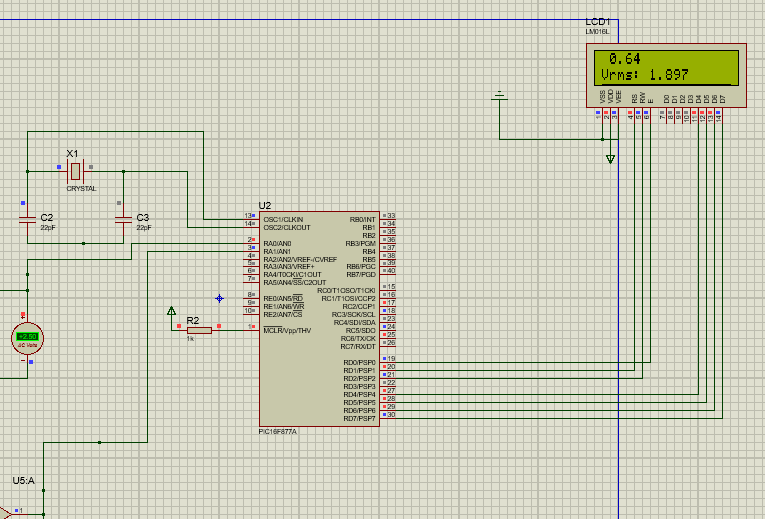Screen dimensions: 765x519
Task: Click the RD0/PSP0 pin label
Action: [359, 363]
